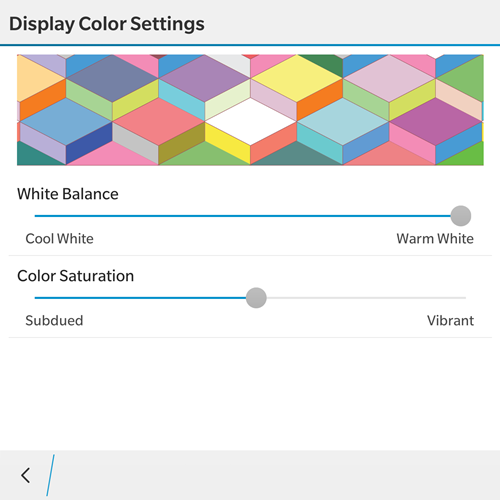Click the Color Saturation heading
The image size is (500, 500).
[x=75, y=276]
